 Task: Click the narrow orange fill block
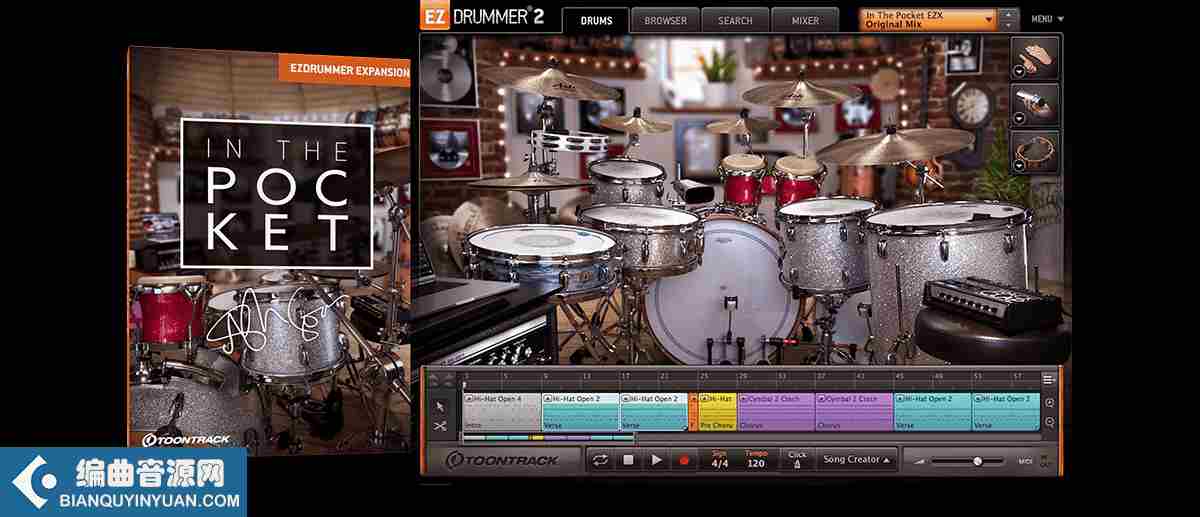click(x=693, y=412)
